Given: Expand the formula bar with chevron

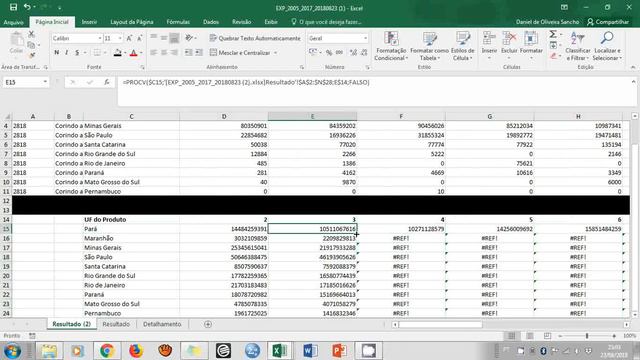Looking at the screenshot, I should pyautogui.click(x=633, y=82).
